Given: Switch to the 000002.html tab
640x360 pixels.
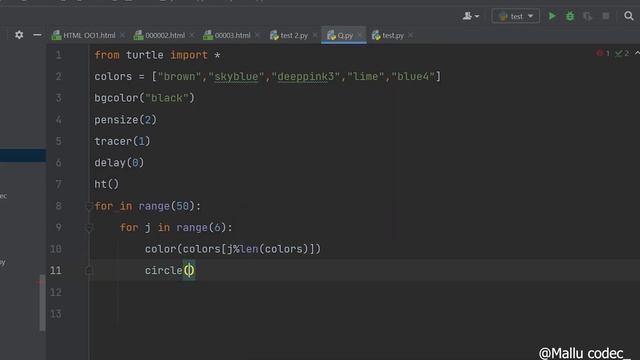Looking at the screenshot, I should tap(160, 36).
